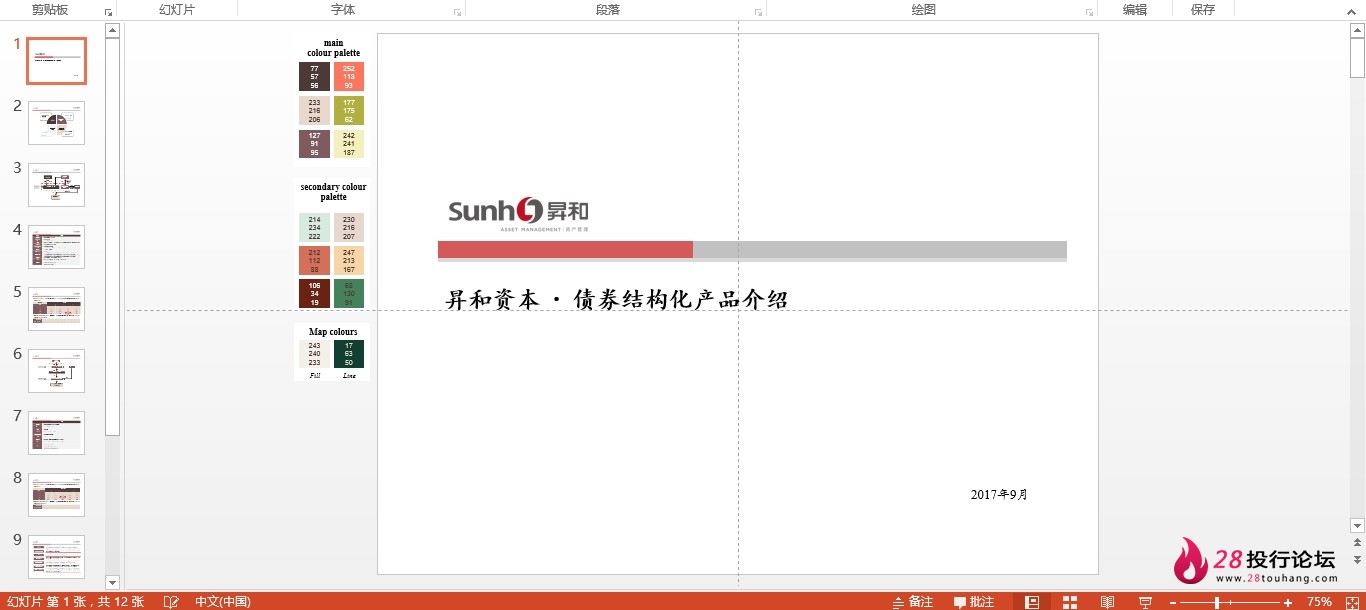The image size is (1366, 610).
Task: Select slide 4 thumbnail
Action: (56, 247)
